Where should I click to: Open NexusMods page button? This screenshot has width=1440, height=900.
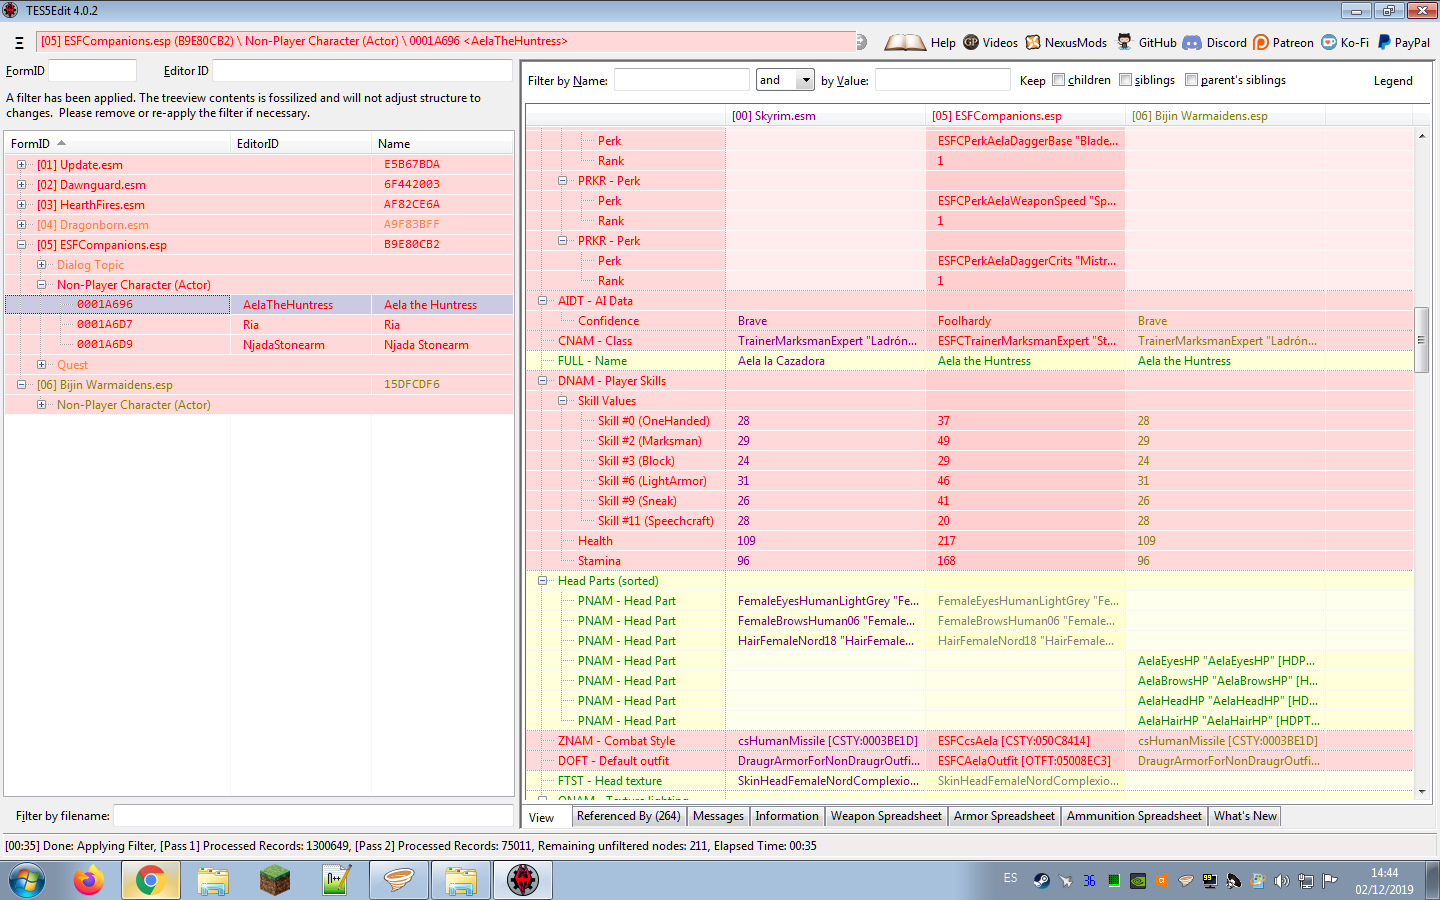click(x=1066, y=42)
